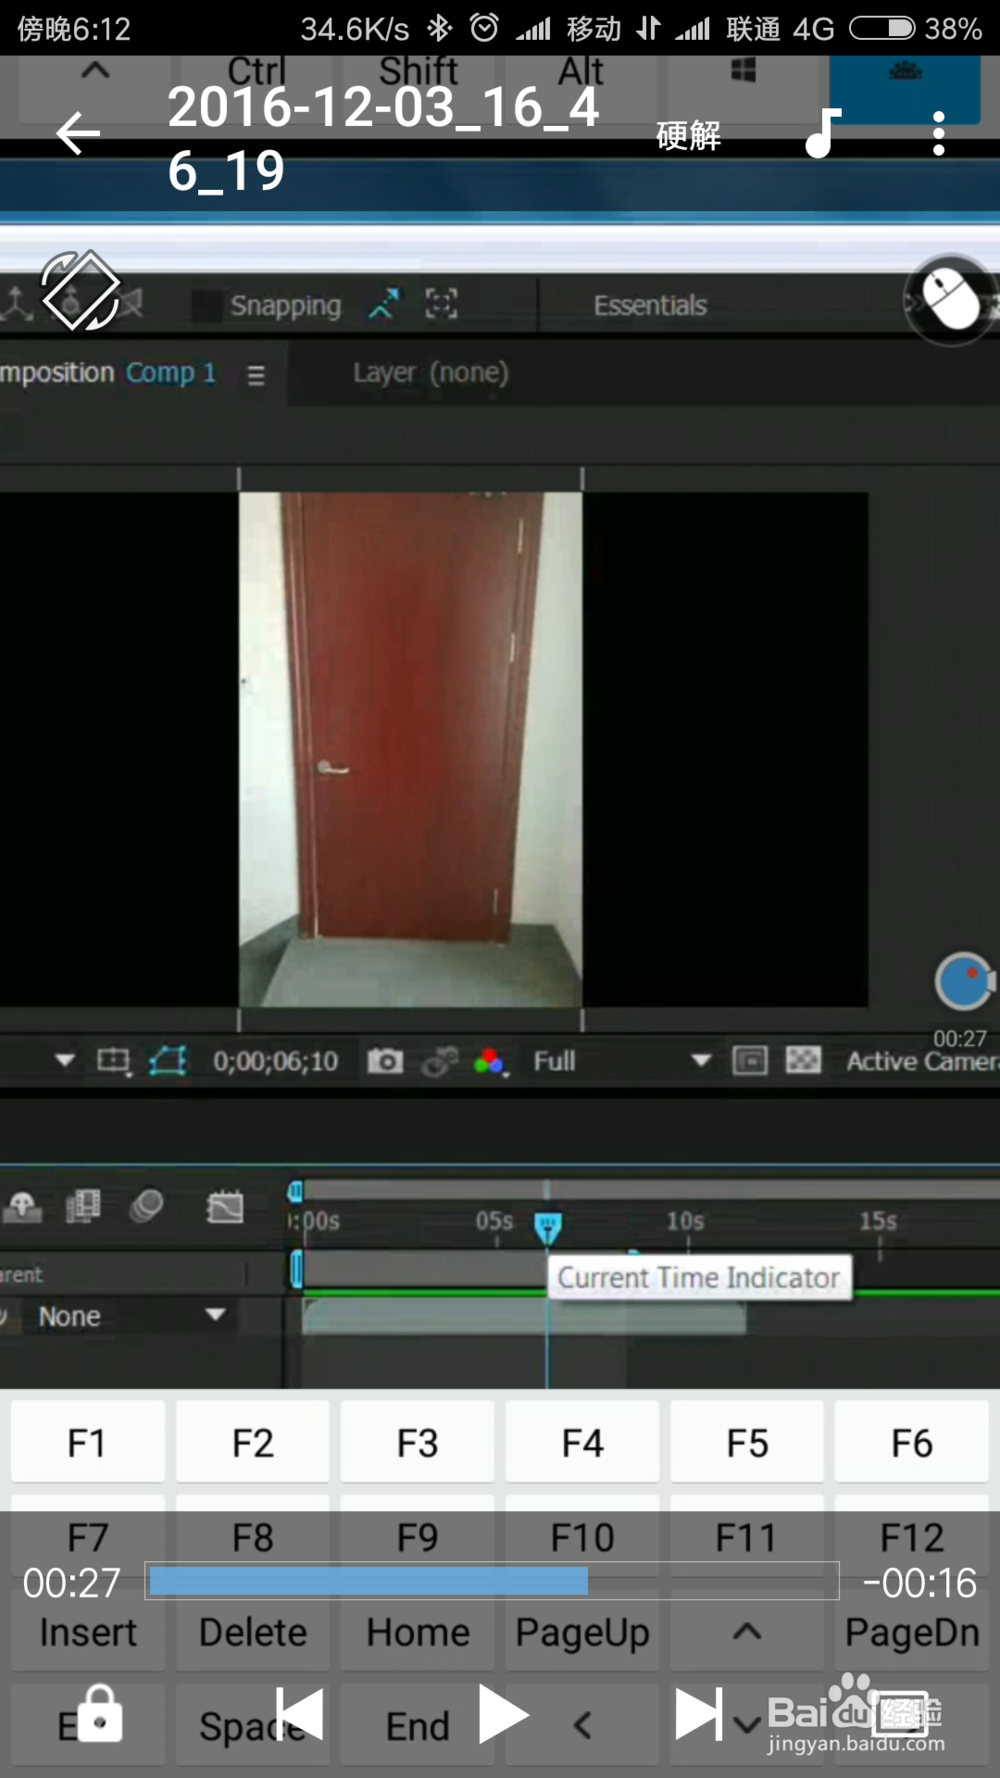Open the Full resolution dropdown
The width and height of the screenshot is (1000, 1778).
coord(622,1061)
